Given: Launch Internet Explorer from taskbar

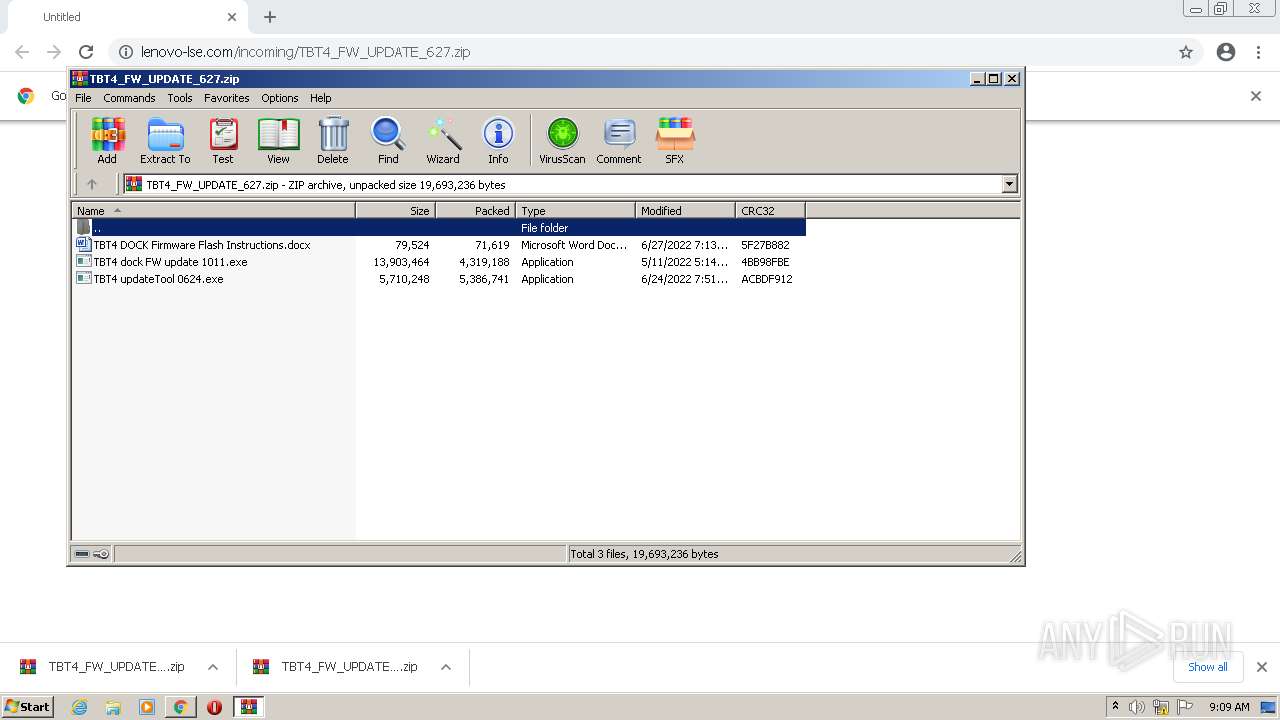Looking at the screenshot, I should tap(79, 707).
